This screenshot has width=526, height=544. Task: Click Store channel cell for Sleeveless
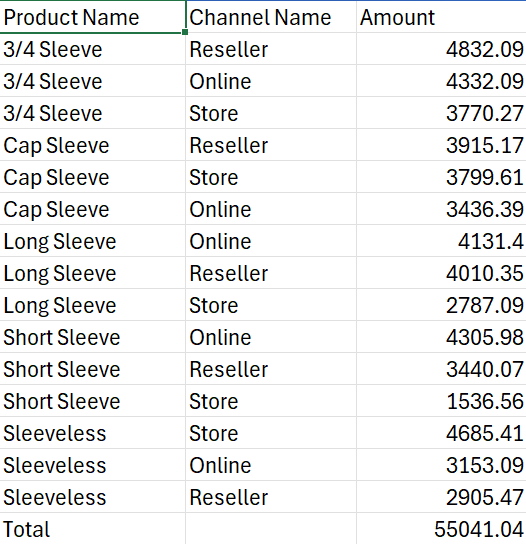click(271, 433)
